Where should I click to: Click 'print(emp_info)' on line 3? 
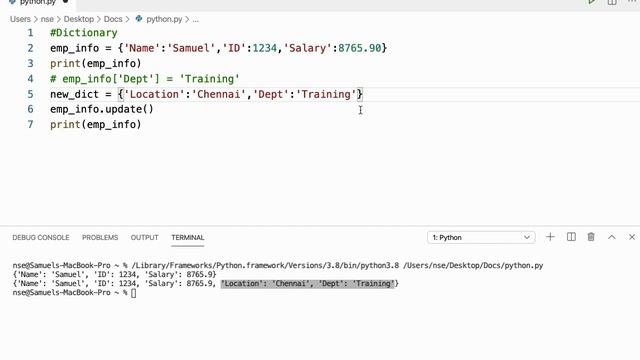(x=96, y=64)
